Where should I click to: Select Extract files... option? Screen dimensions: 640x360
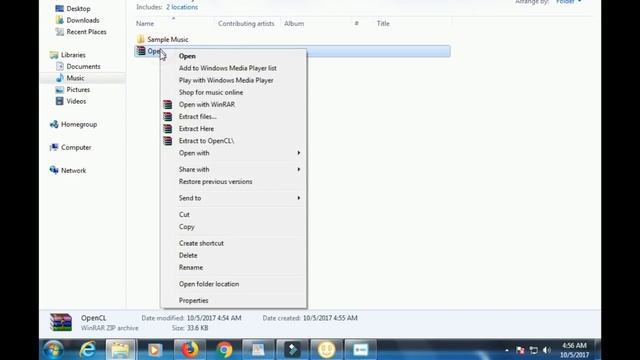point(198,117)
